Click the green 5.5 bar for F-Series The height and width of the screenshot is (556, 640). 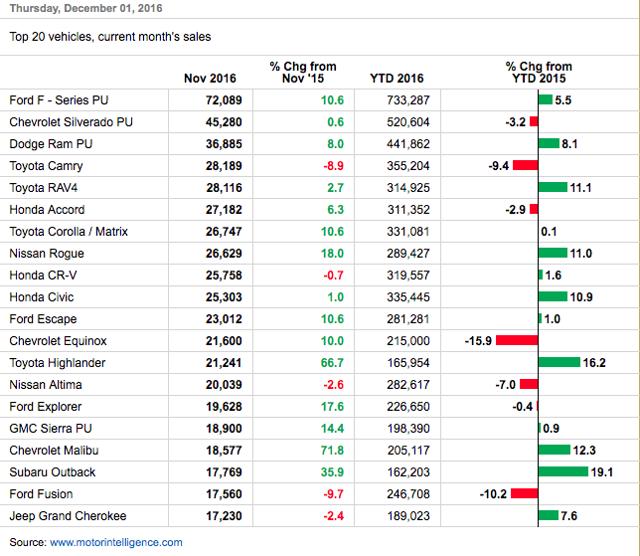point(545,99)
